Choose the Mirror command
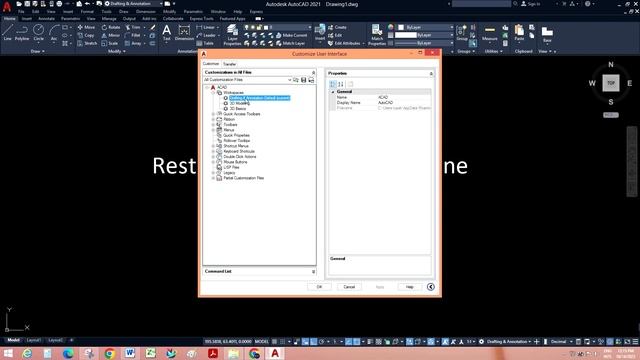The height and width of the screenshot is (360, 640). click(x=111, y=36)
